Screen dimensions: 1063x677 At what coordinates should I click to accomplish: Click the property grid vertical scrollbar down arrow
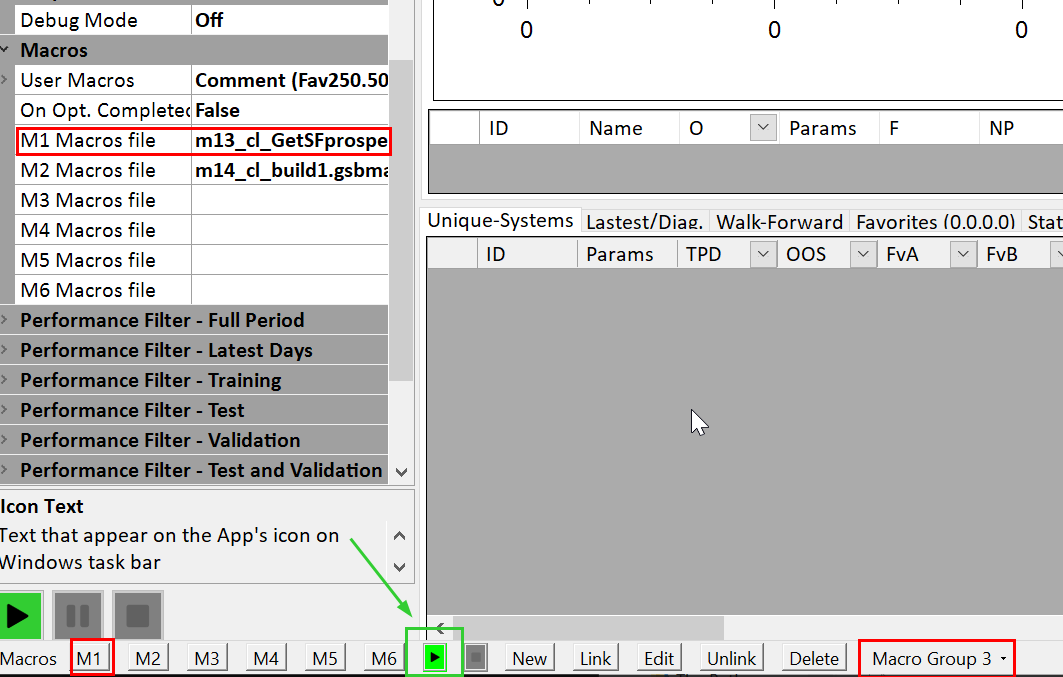pyautogui.click(x=401, y=471)
